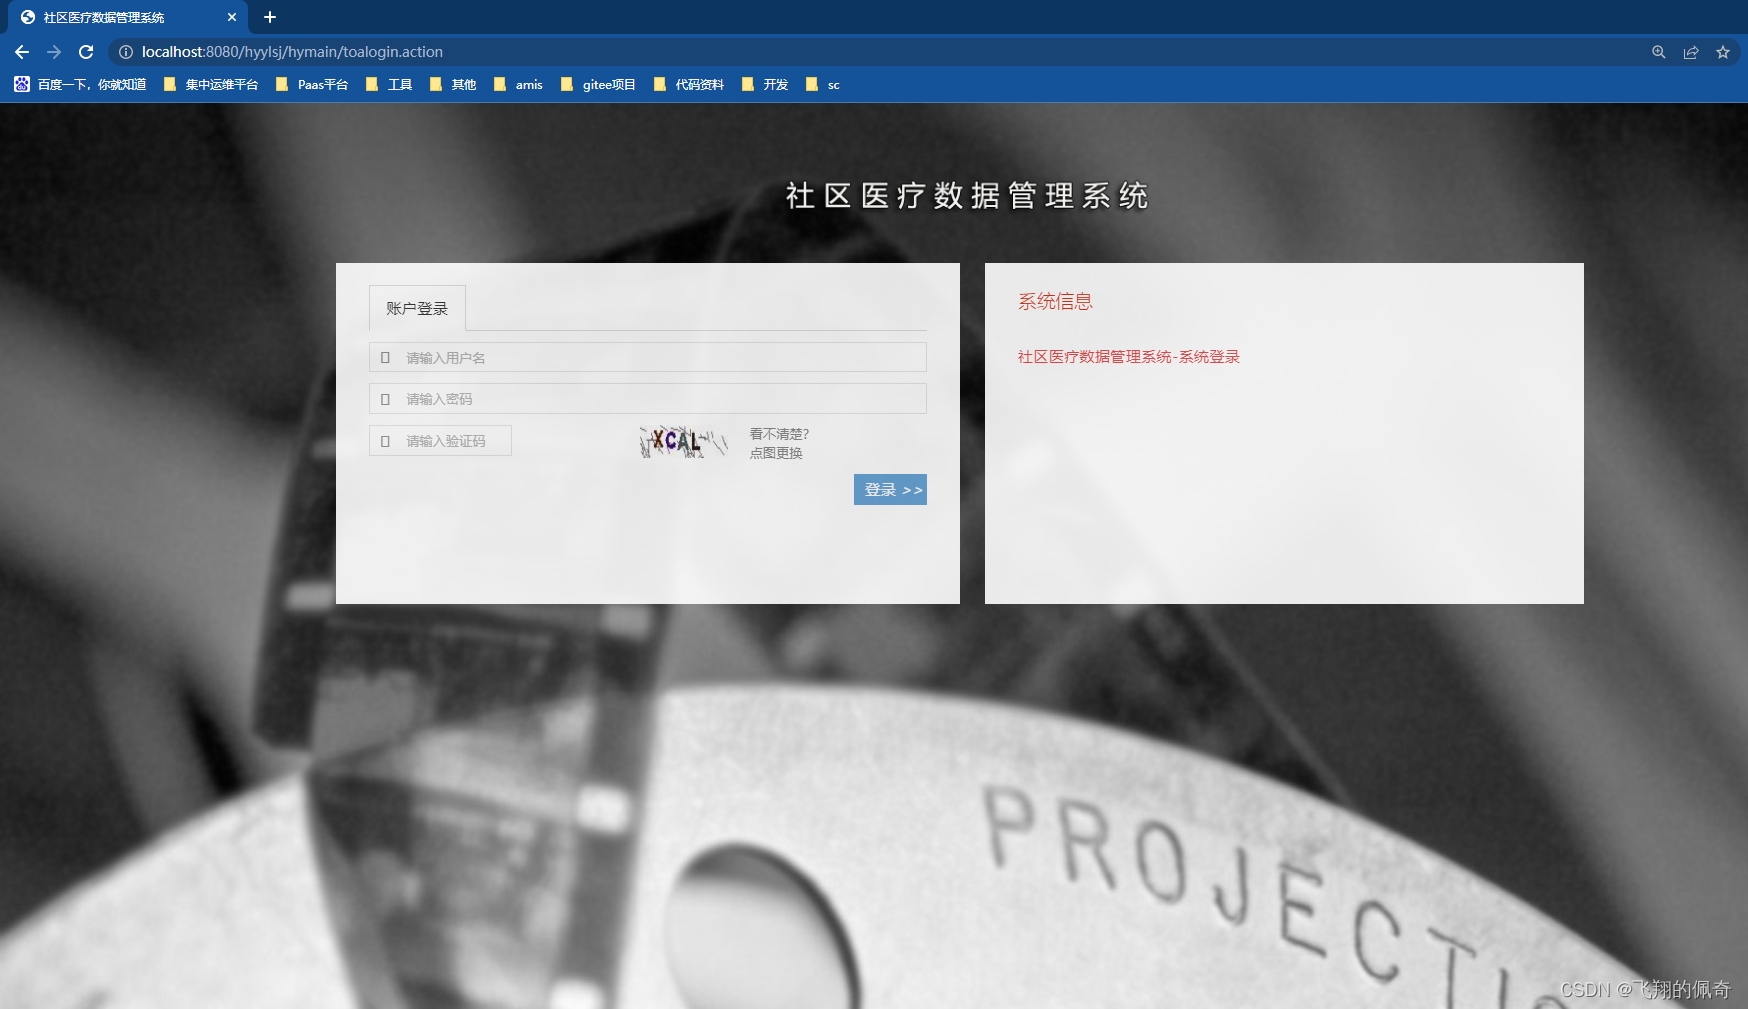The width and height of the screenshot is (1748, 1009).
Task: Open sc bookmark folder
Action: point(823,85)
